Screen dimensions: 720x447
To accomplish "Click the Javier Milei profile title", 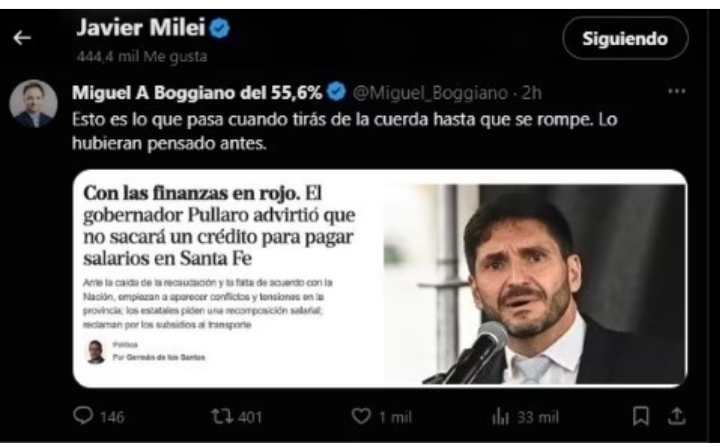I will click(x=141, y=28).
